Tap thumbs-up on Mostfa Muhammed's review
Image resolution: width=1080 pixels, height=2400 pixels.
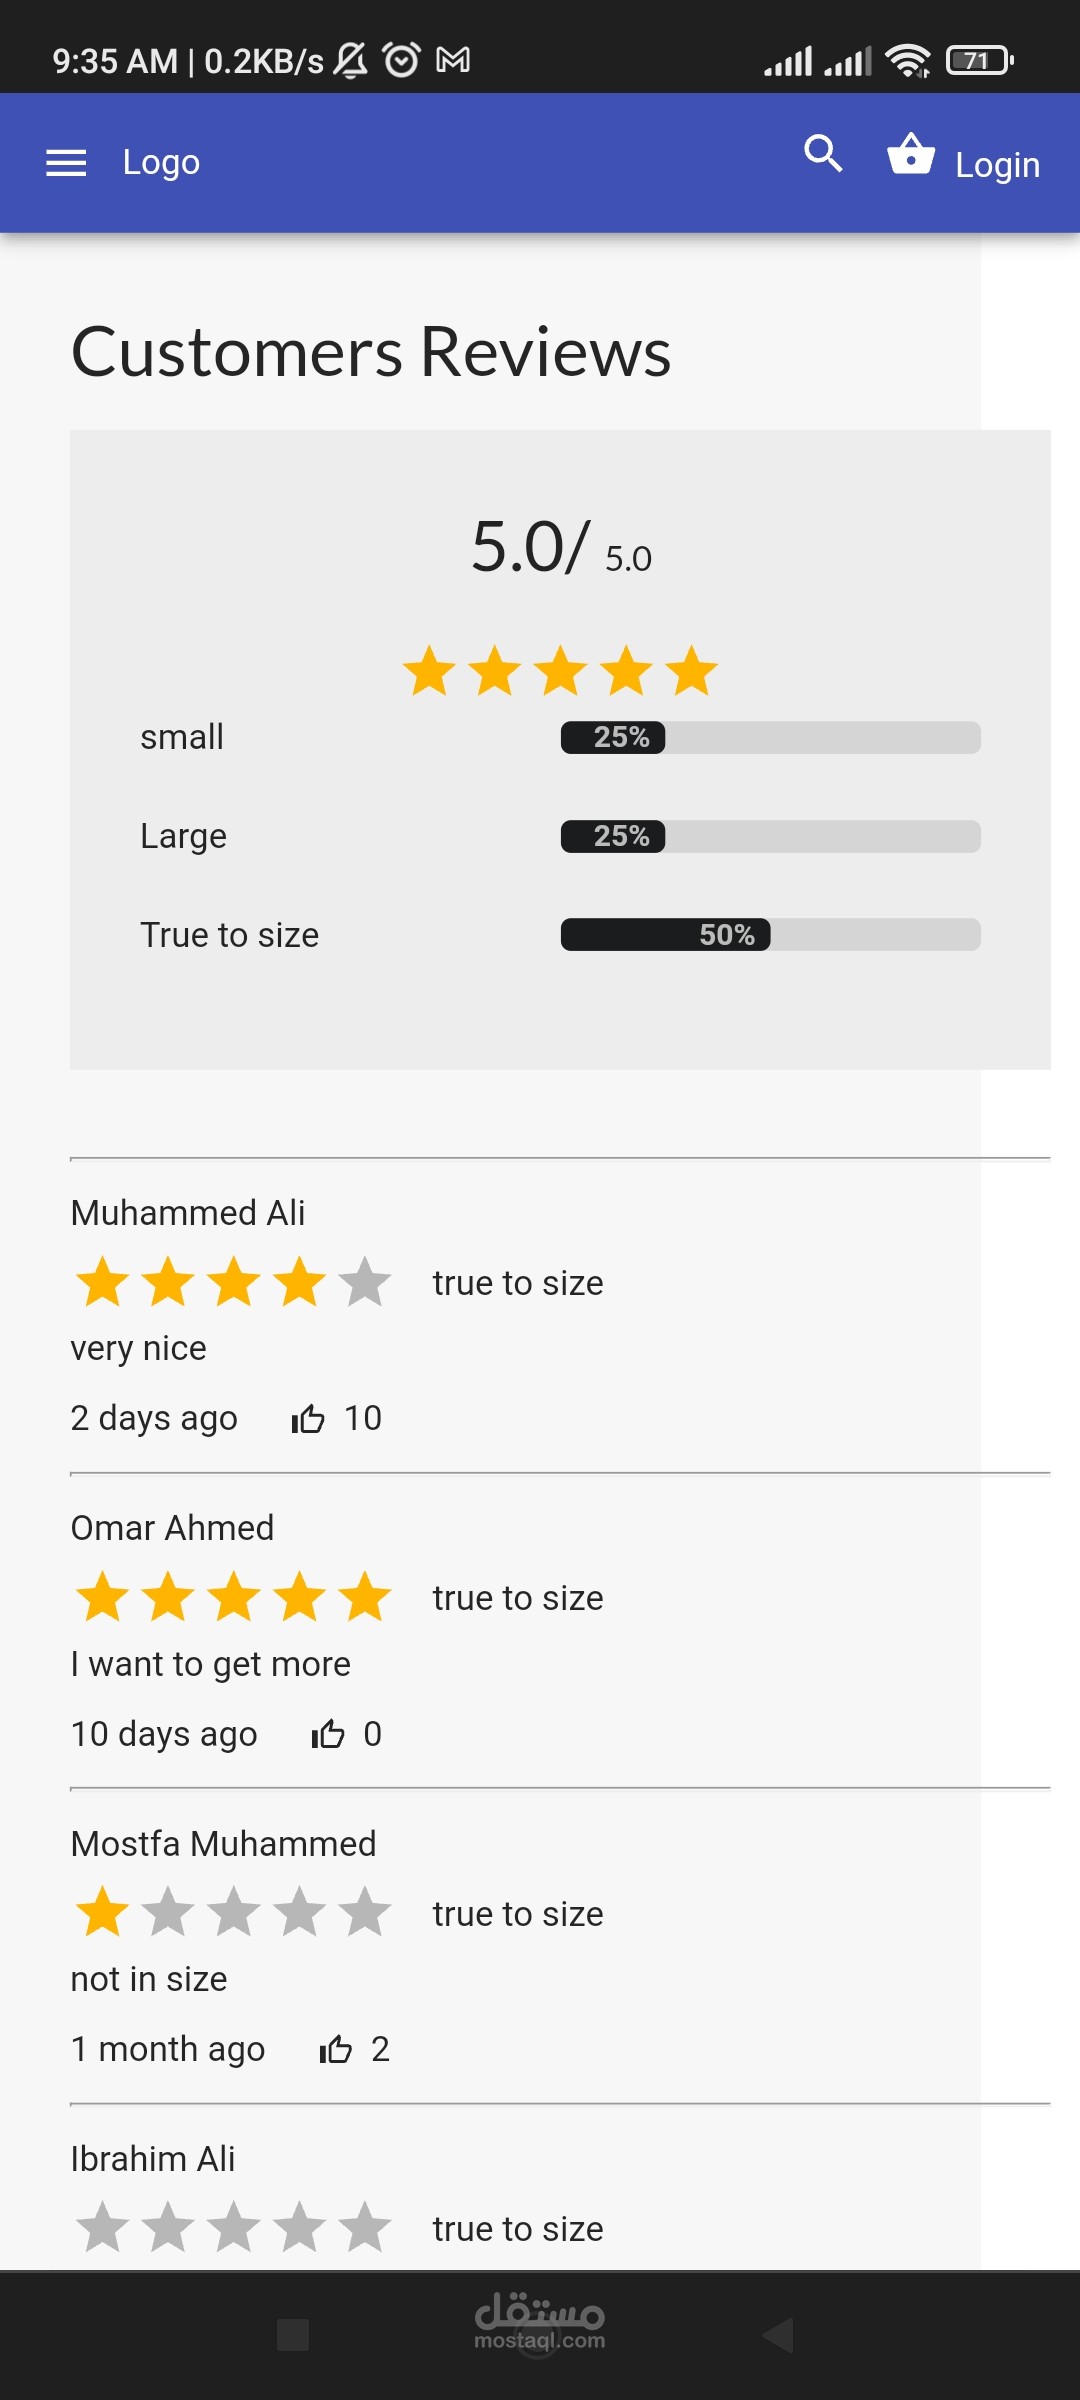(x=336, y=2049)
